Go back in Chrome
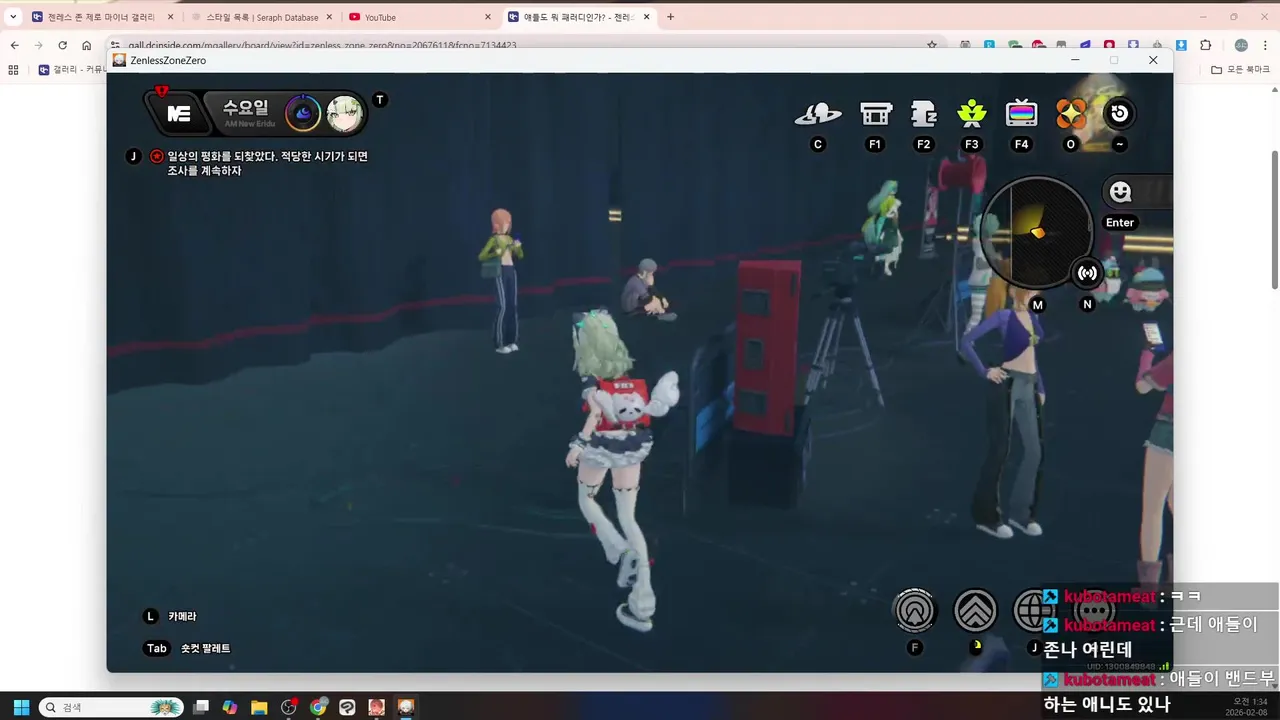Screen dimensions: 1280x720 pos(14,45)
